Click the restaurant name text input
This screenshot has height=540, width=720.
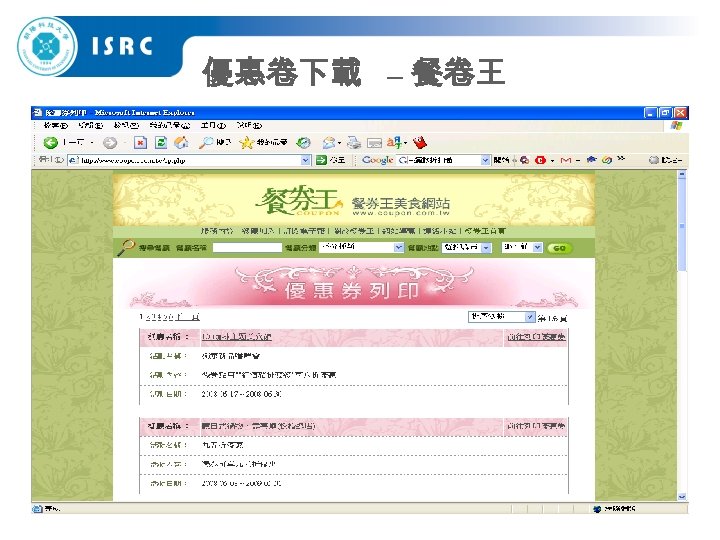(x=247, y=248)
